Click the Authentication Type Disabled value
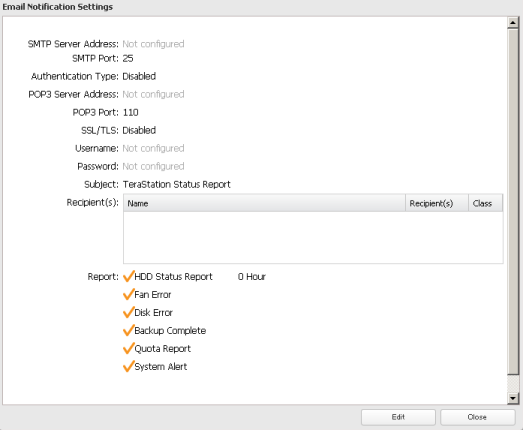 coord(139,76)
